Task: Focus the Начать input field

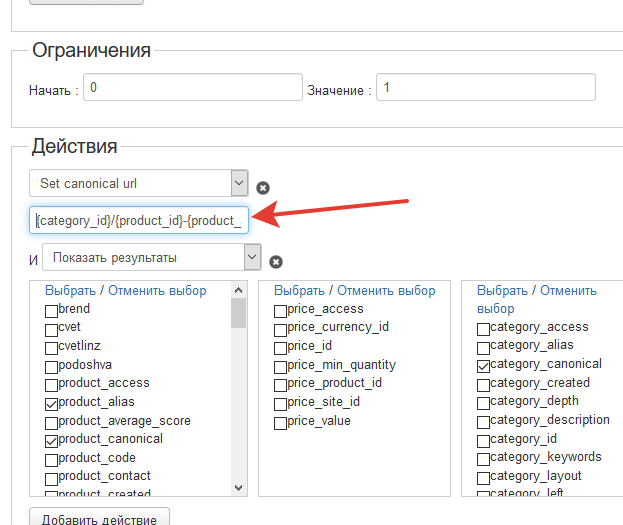Action: pos(192,88)
